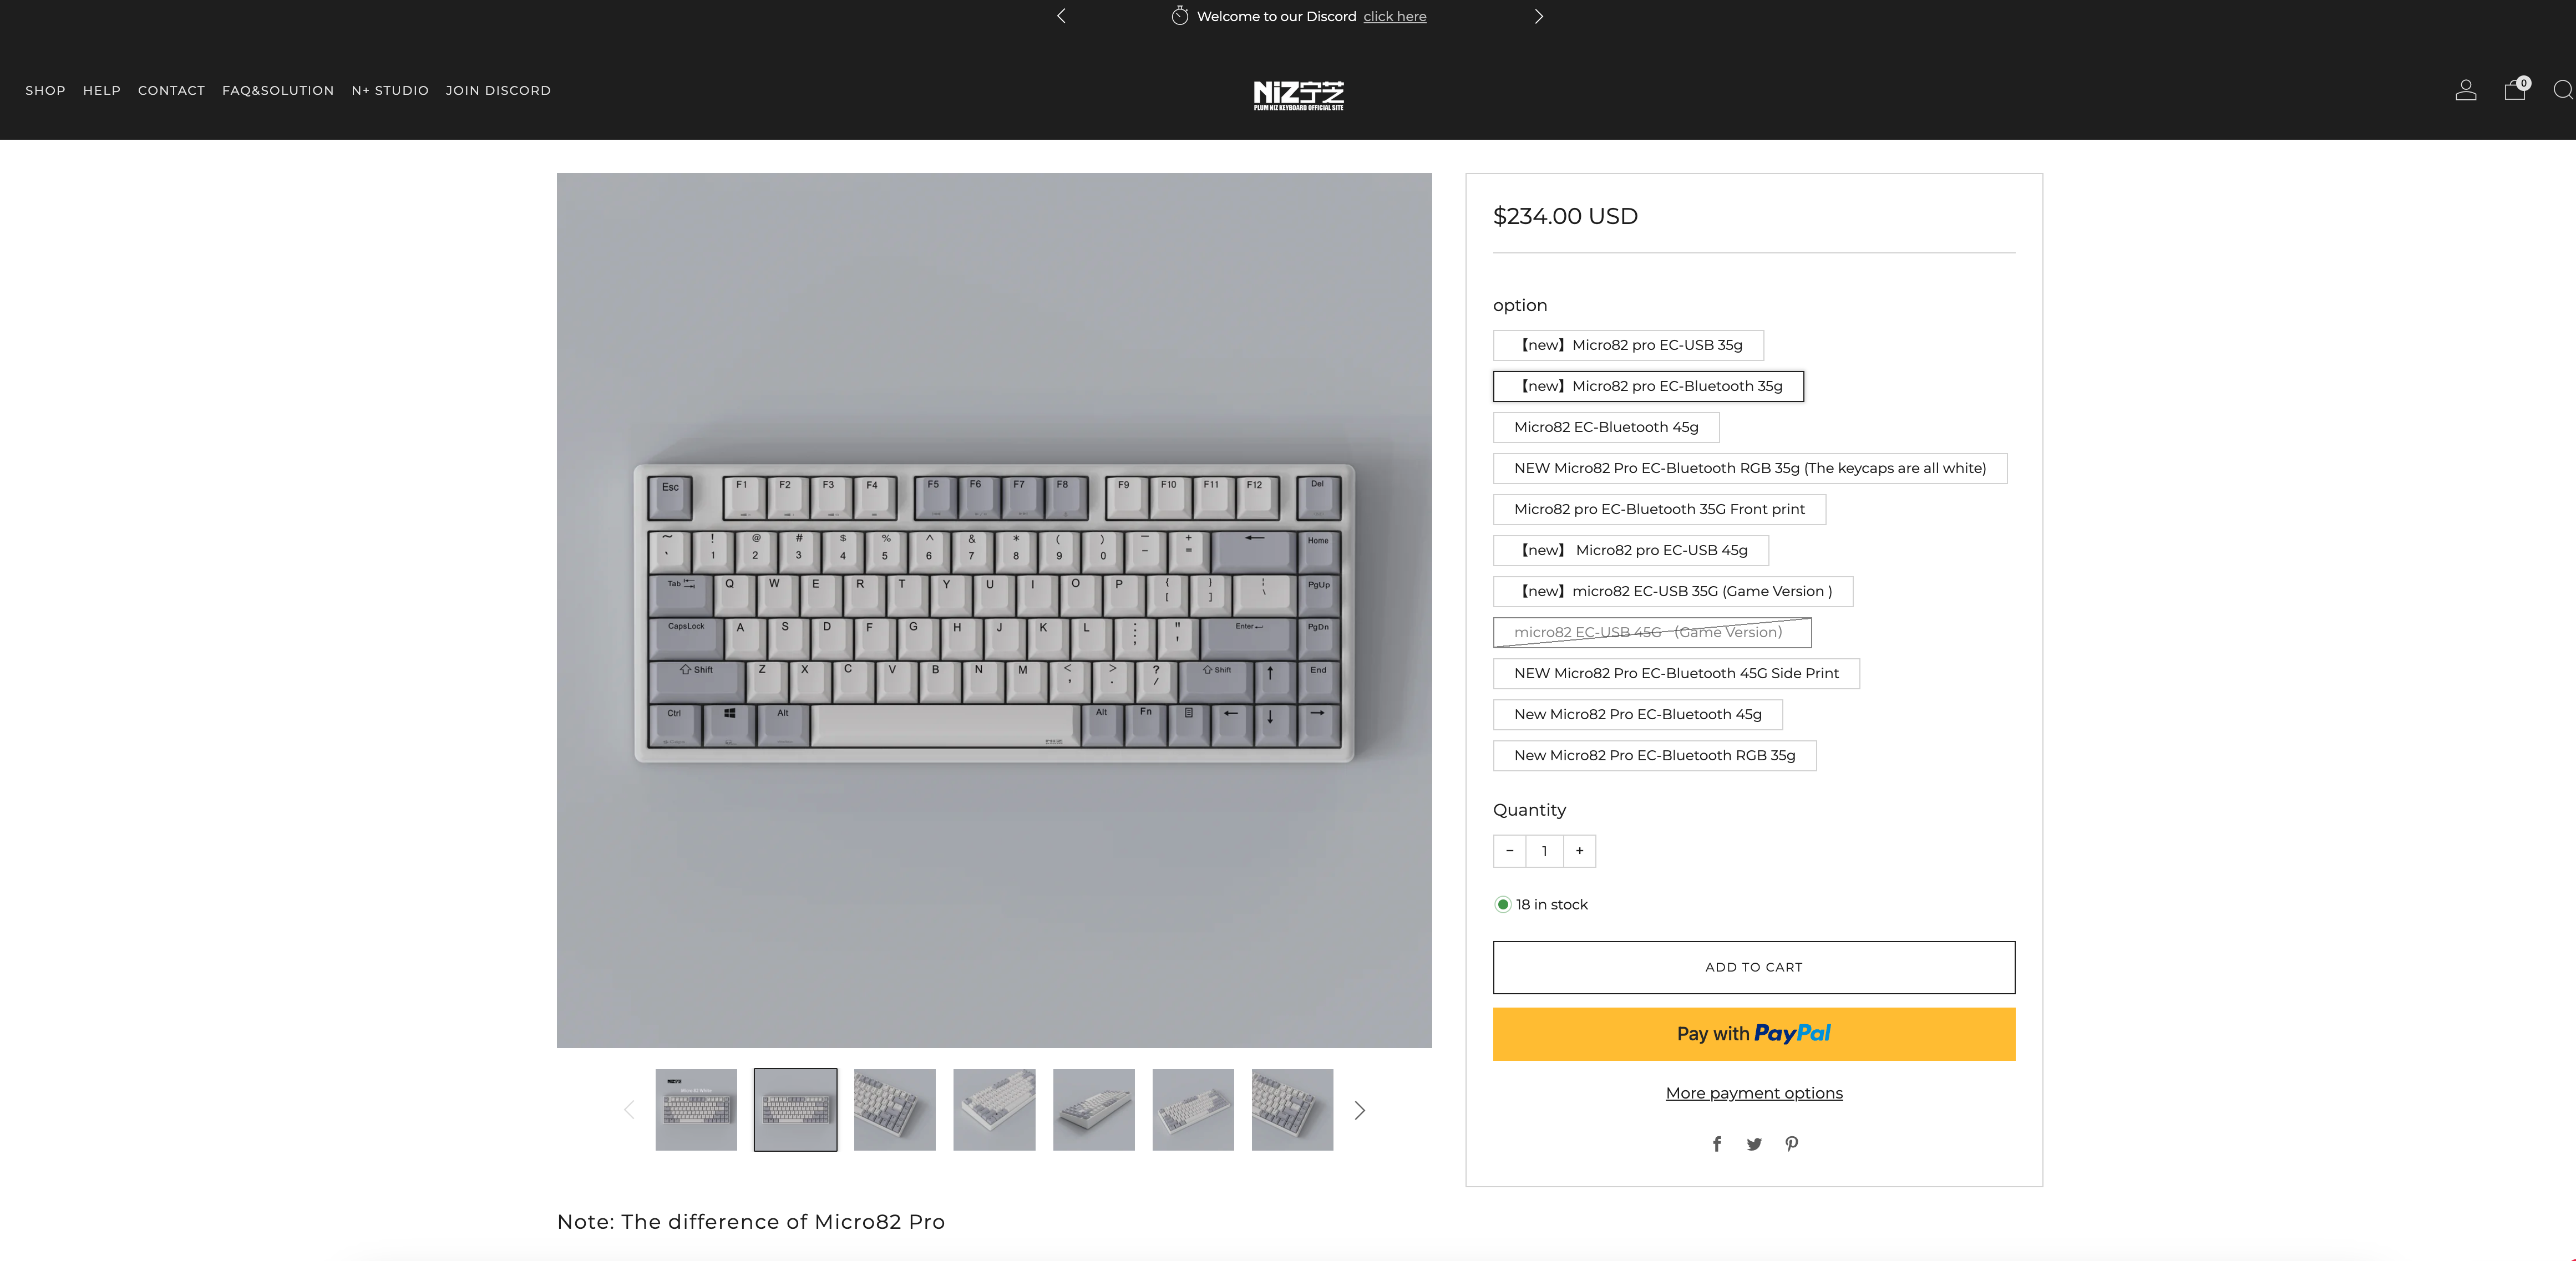Share product on Facebook
The width and height of the screenshot is (2576, 1261).
click(1717, 1144)
